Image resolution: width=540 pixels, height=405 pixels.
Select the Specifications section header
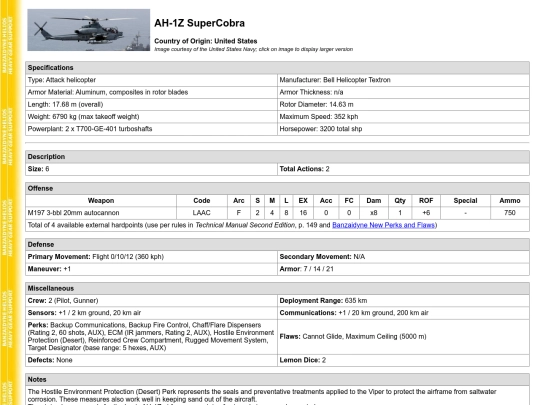click(x=277, y=68)
